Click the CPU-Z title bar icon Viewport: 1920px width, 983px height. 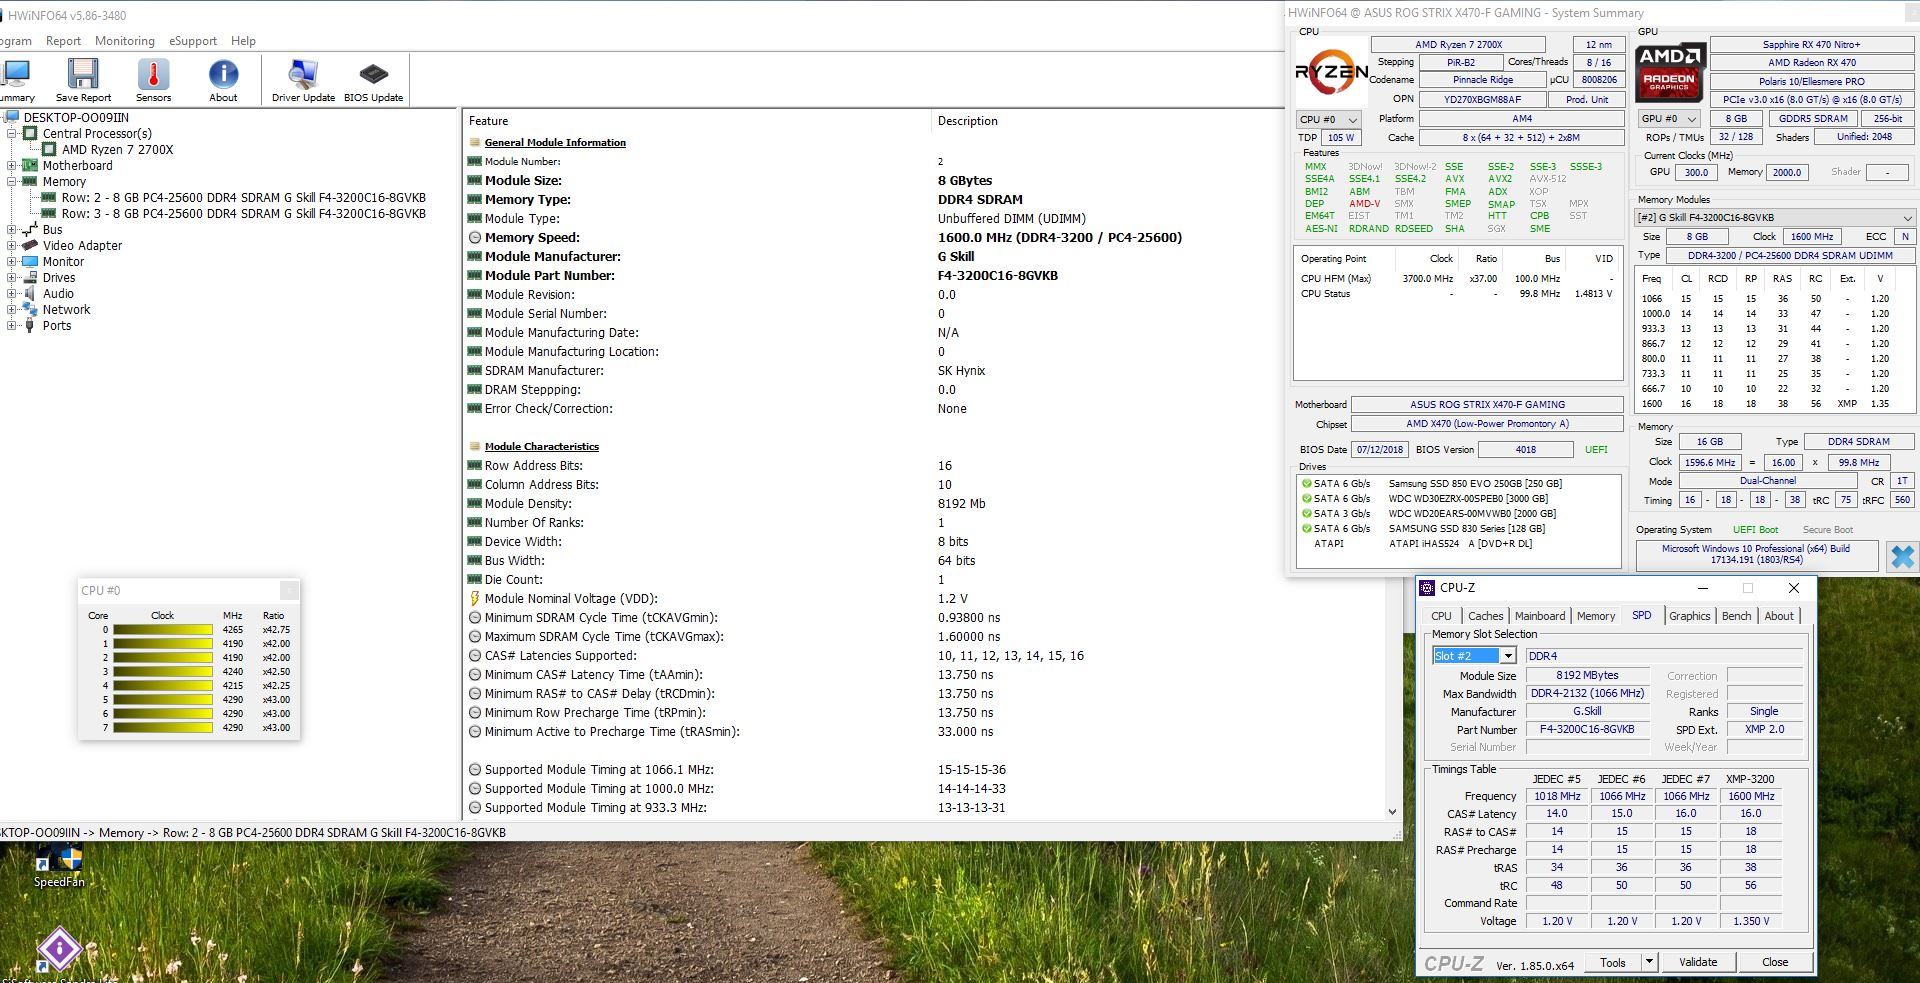[1427, 588]
